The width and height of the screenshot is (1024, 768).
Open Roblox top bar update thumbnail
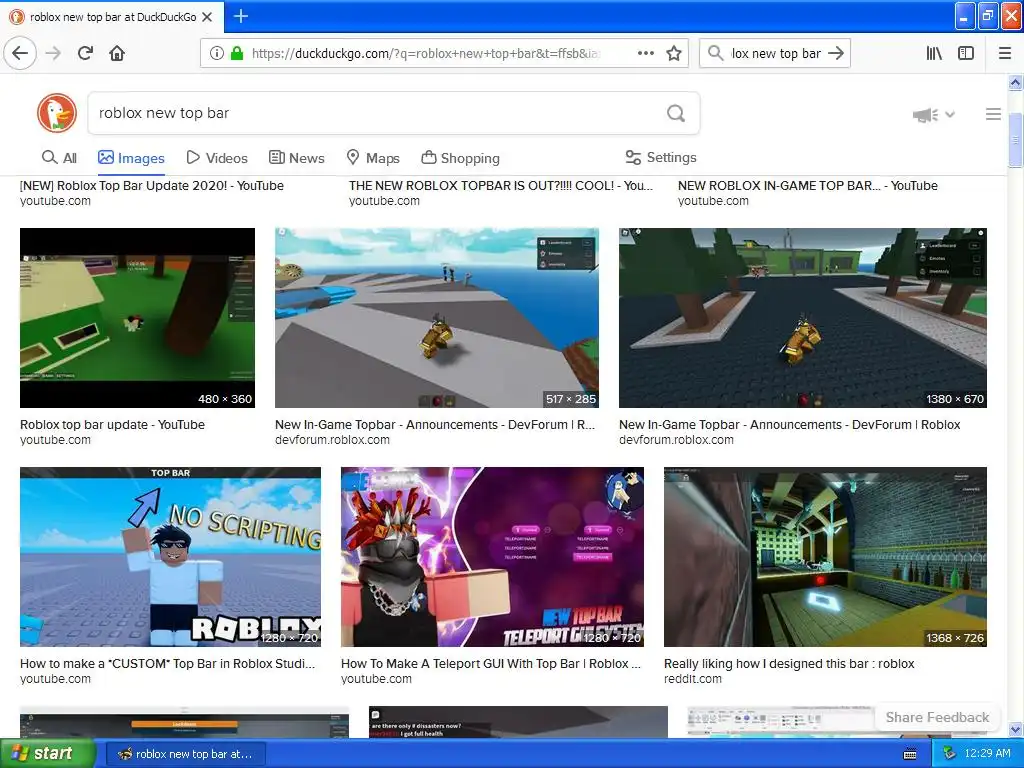(137, 318)
